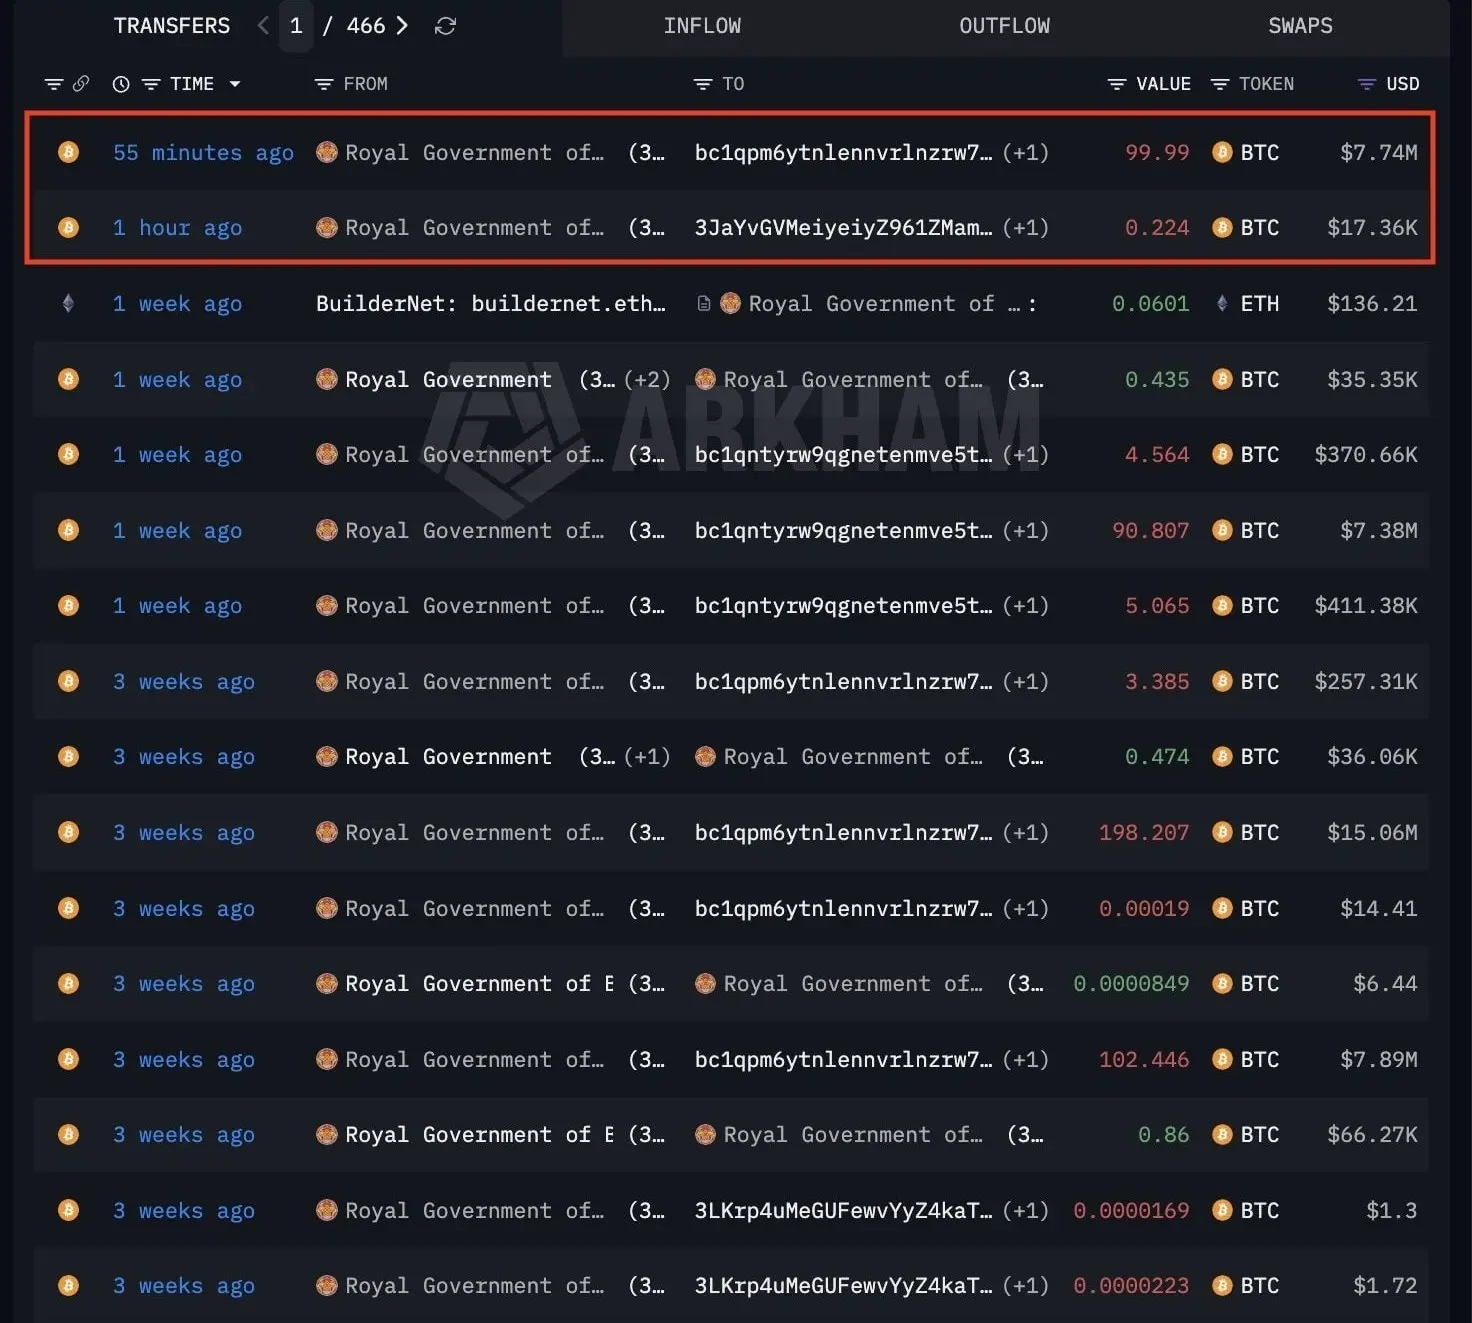
Task: Click the BTC token icon in the $15.06M row
Action: tap(1222, 832)
